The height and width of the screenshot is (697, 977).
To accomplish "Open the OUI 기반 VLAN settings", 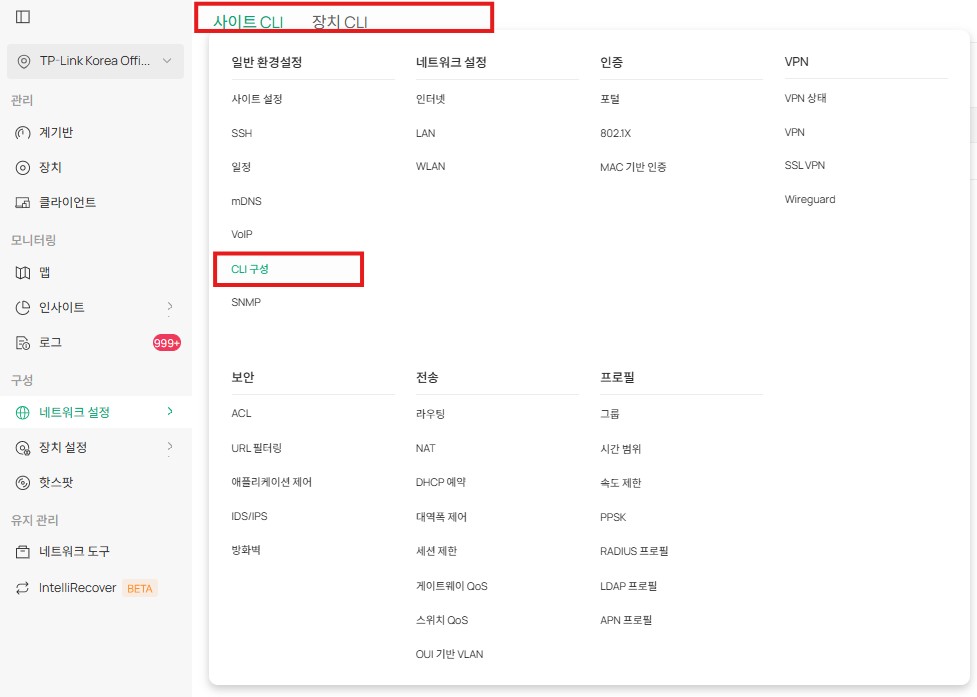I will 448,654.
